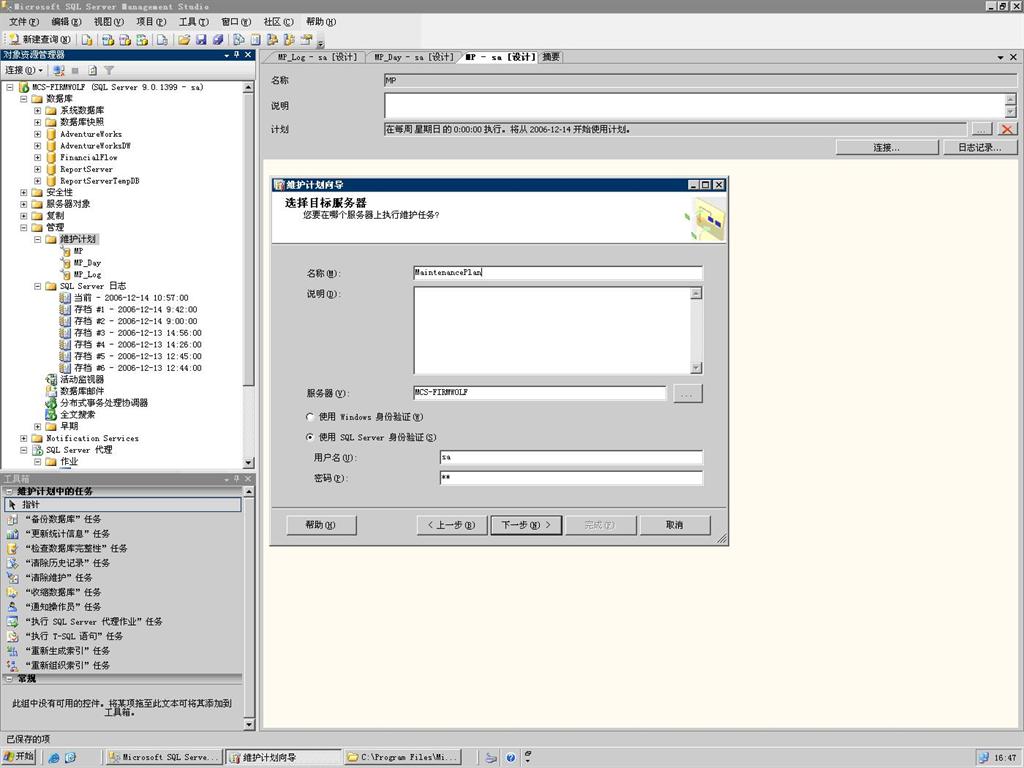Select 使用 Windows 身份验证 radio button
Screen dimensions: 1024x768
310,417
